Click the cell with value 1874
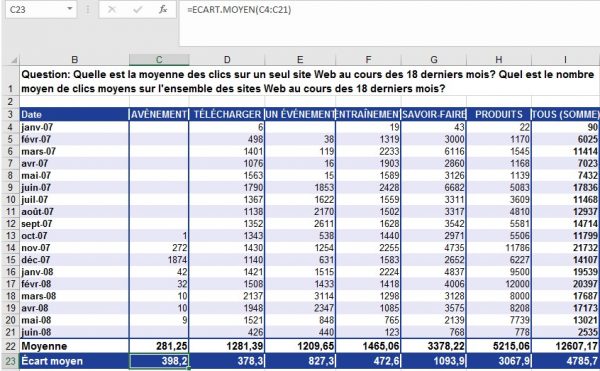This screenshot has width=600, height=371. point(159,260)
